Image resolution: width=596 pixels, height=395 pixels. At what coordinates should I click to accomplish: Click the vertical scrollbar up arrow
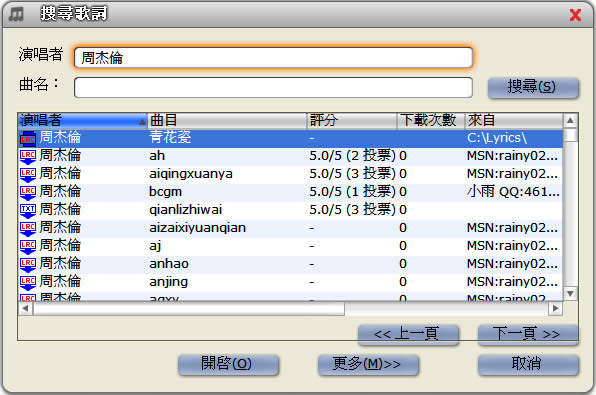(570, 121)
